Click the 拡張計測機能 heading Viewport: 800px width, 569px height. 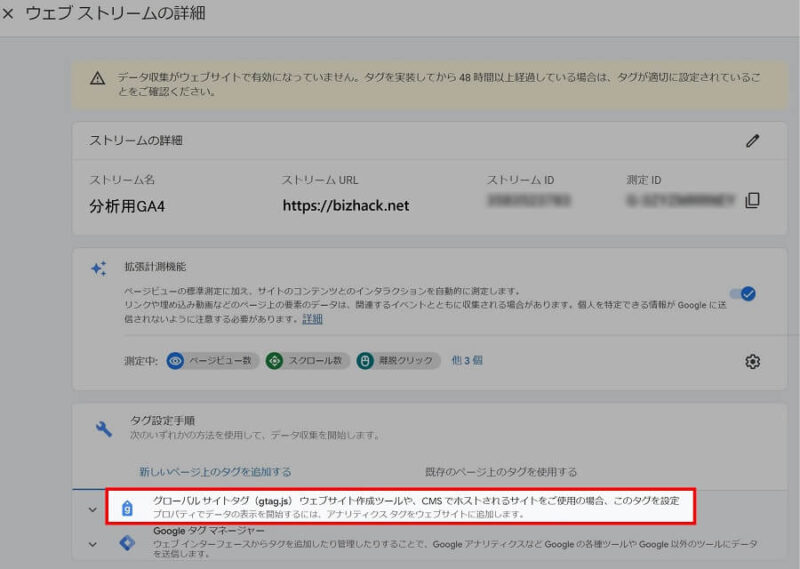point(155,266)
